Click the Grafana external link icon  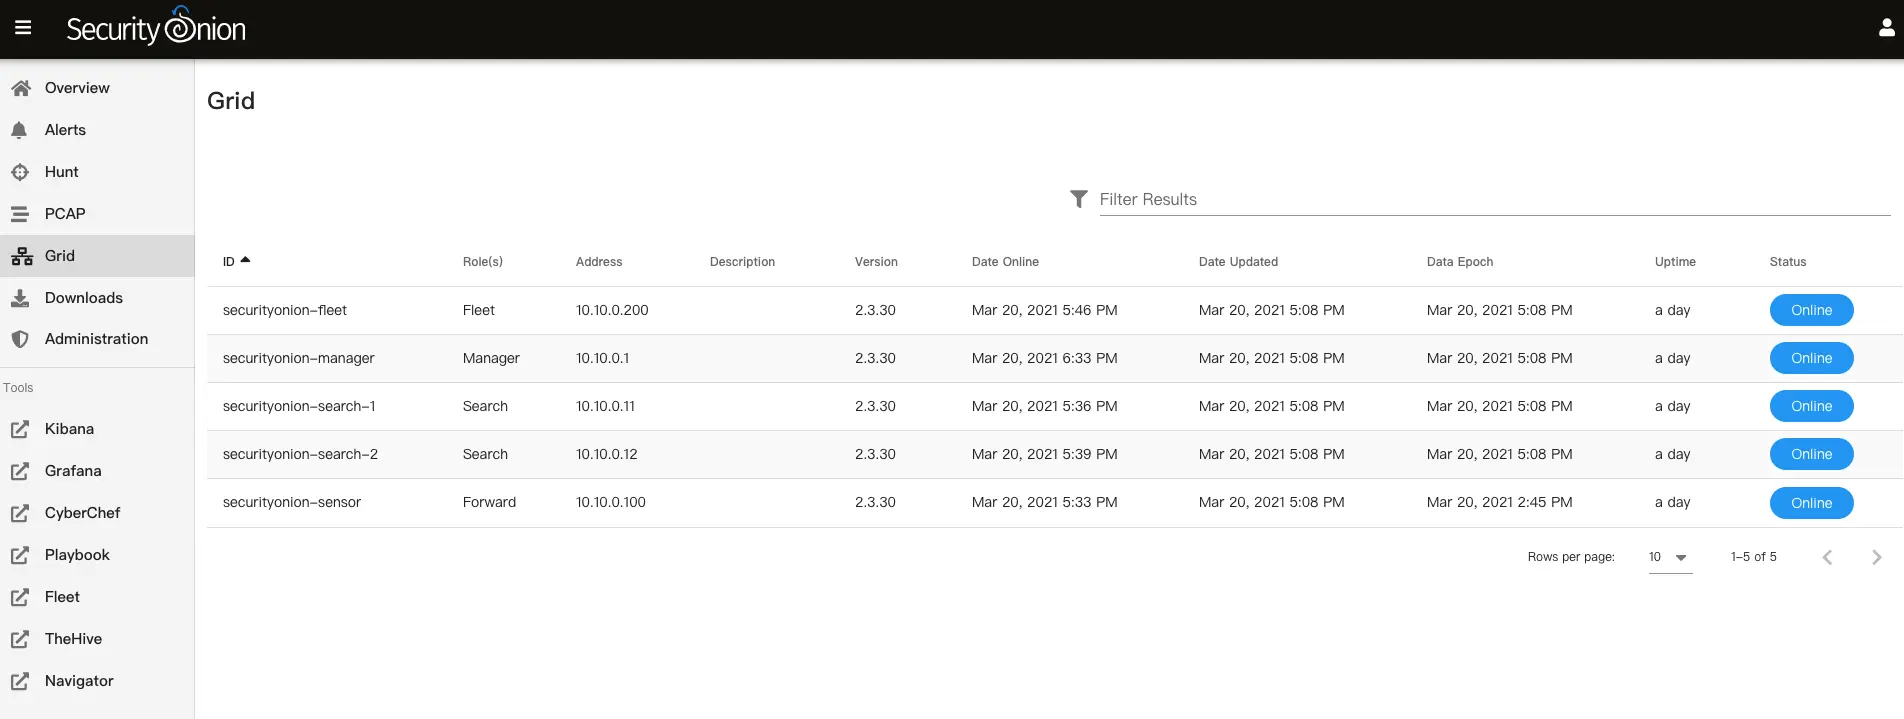click(20, 471)
